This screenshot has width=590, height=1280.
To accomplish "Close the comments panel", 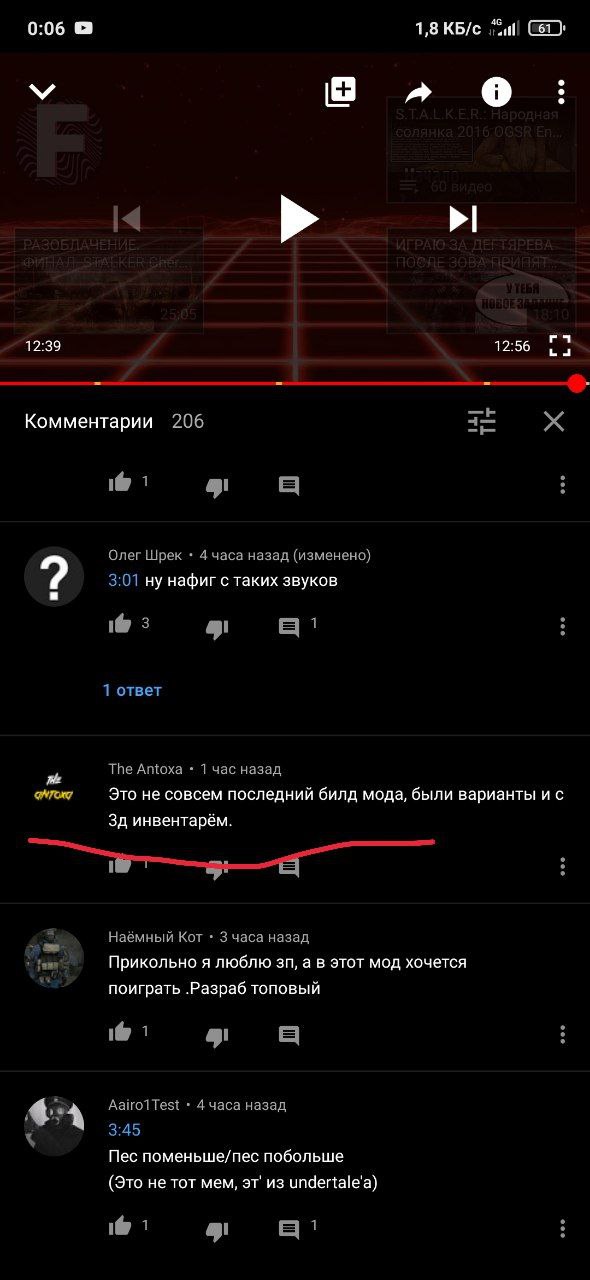I will pos(554,421).
